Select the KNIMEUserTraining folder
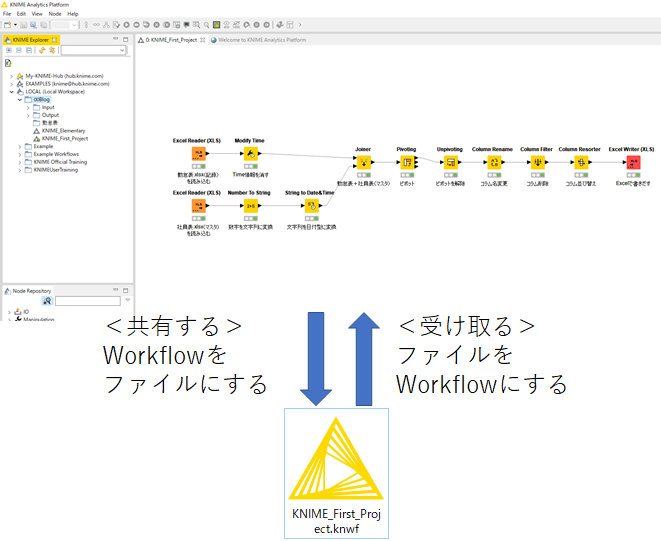 [x=56, y=170]
